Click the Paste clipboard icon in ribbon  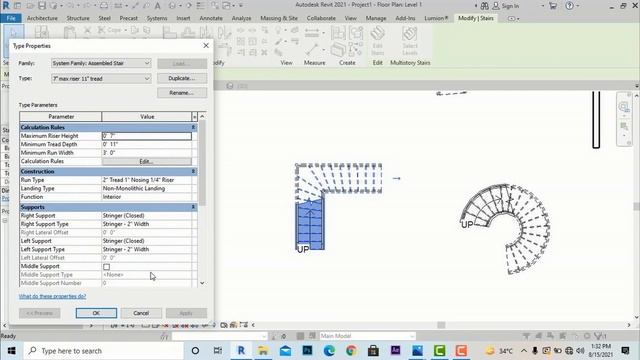pyautogui.click(x=69, y=32)
